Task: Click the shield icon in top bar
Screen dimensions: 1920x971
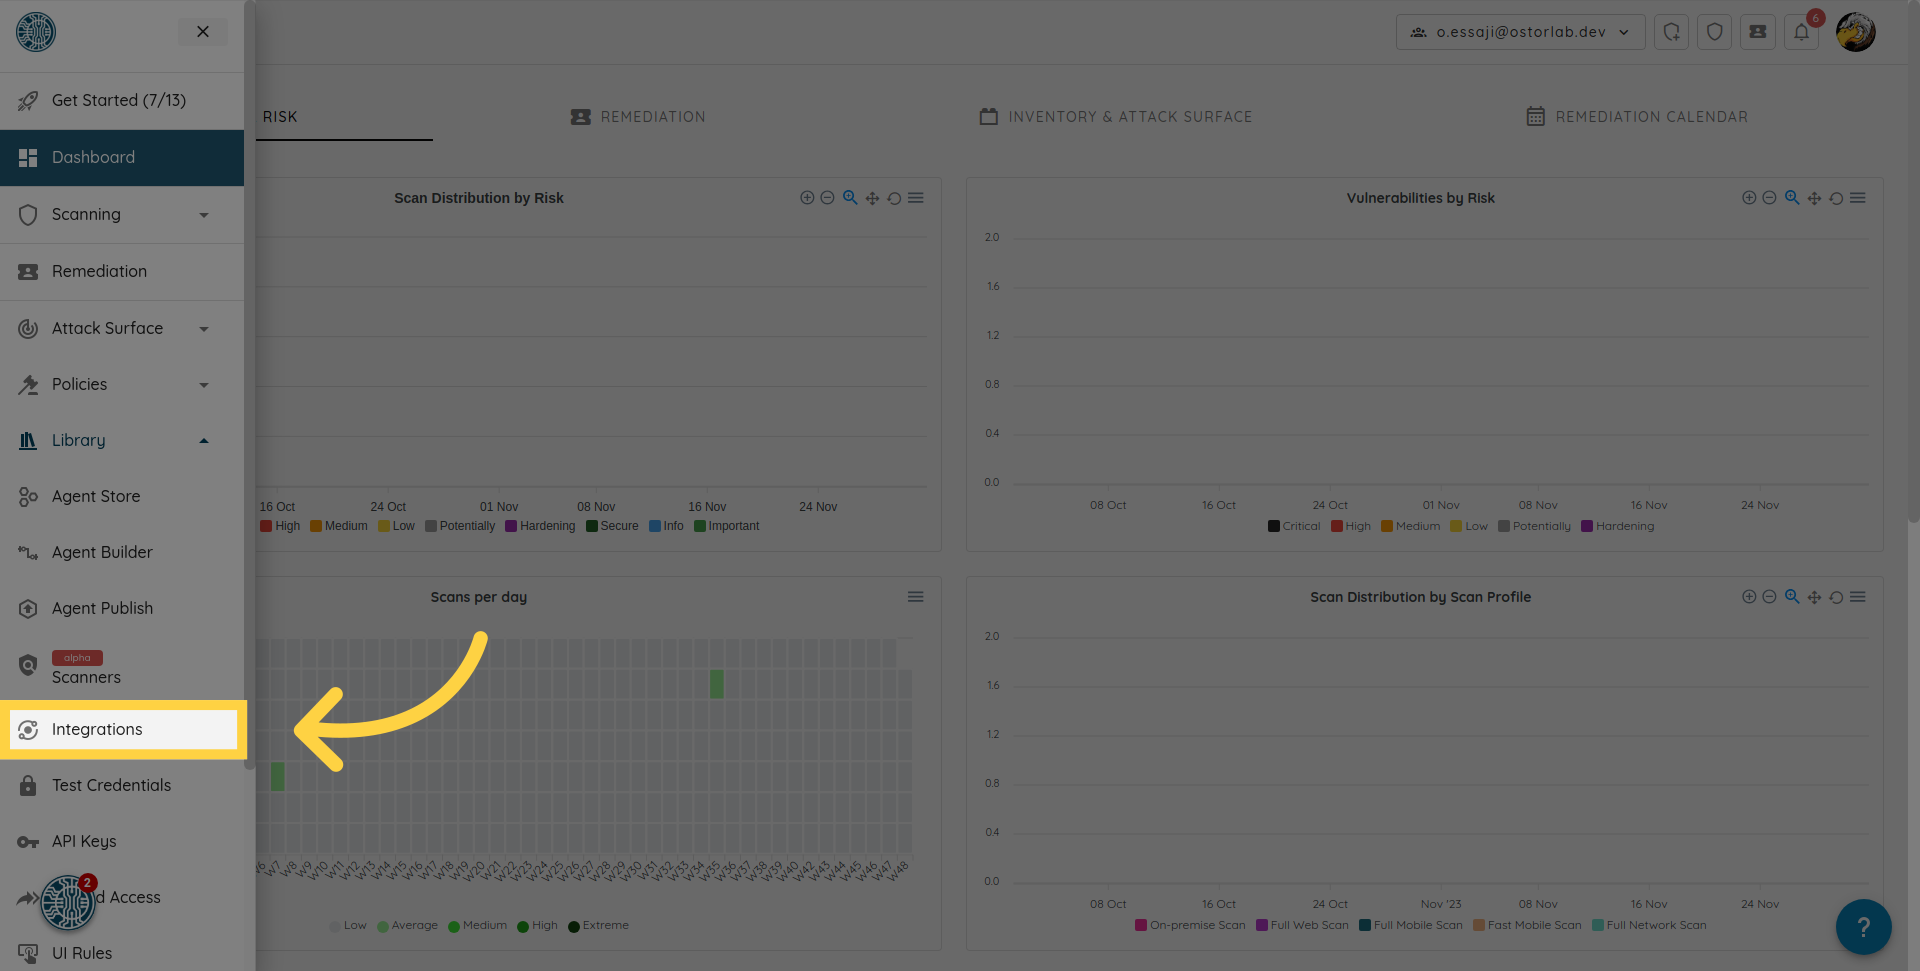Action: pyautogui.click(x=1714, y=32)
